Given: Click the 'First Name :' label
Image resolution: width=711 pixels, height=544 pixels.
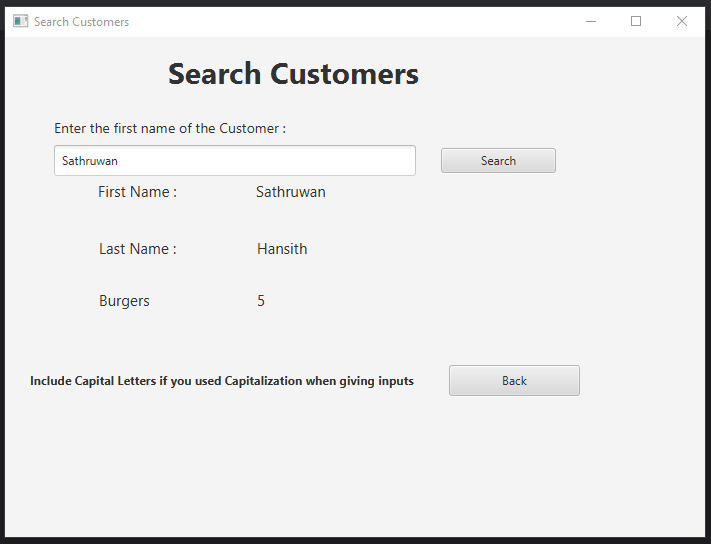Looking at the screenshot, I should 137,192.
